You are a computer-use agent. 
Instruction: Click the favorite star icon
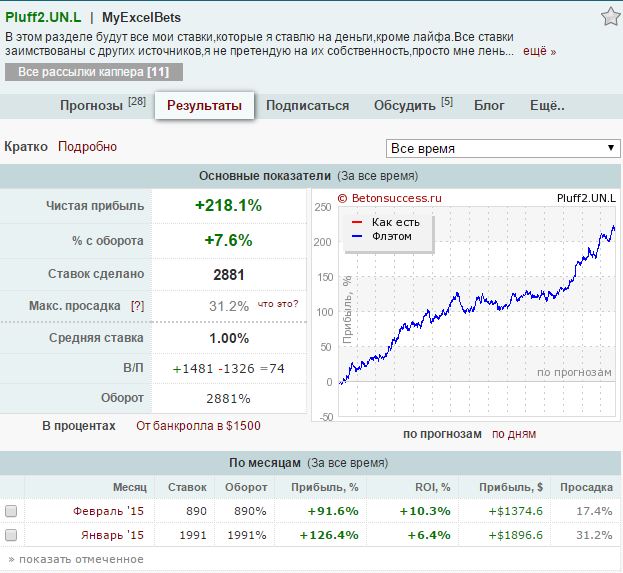point(611,17)
